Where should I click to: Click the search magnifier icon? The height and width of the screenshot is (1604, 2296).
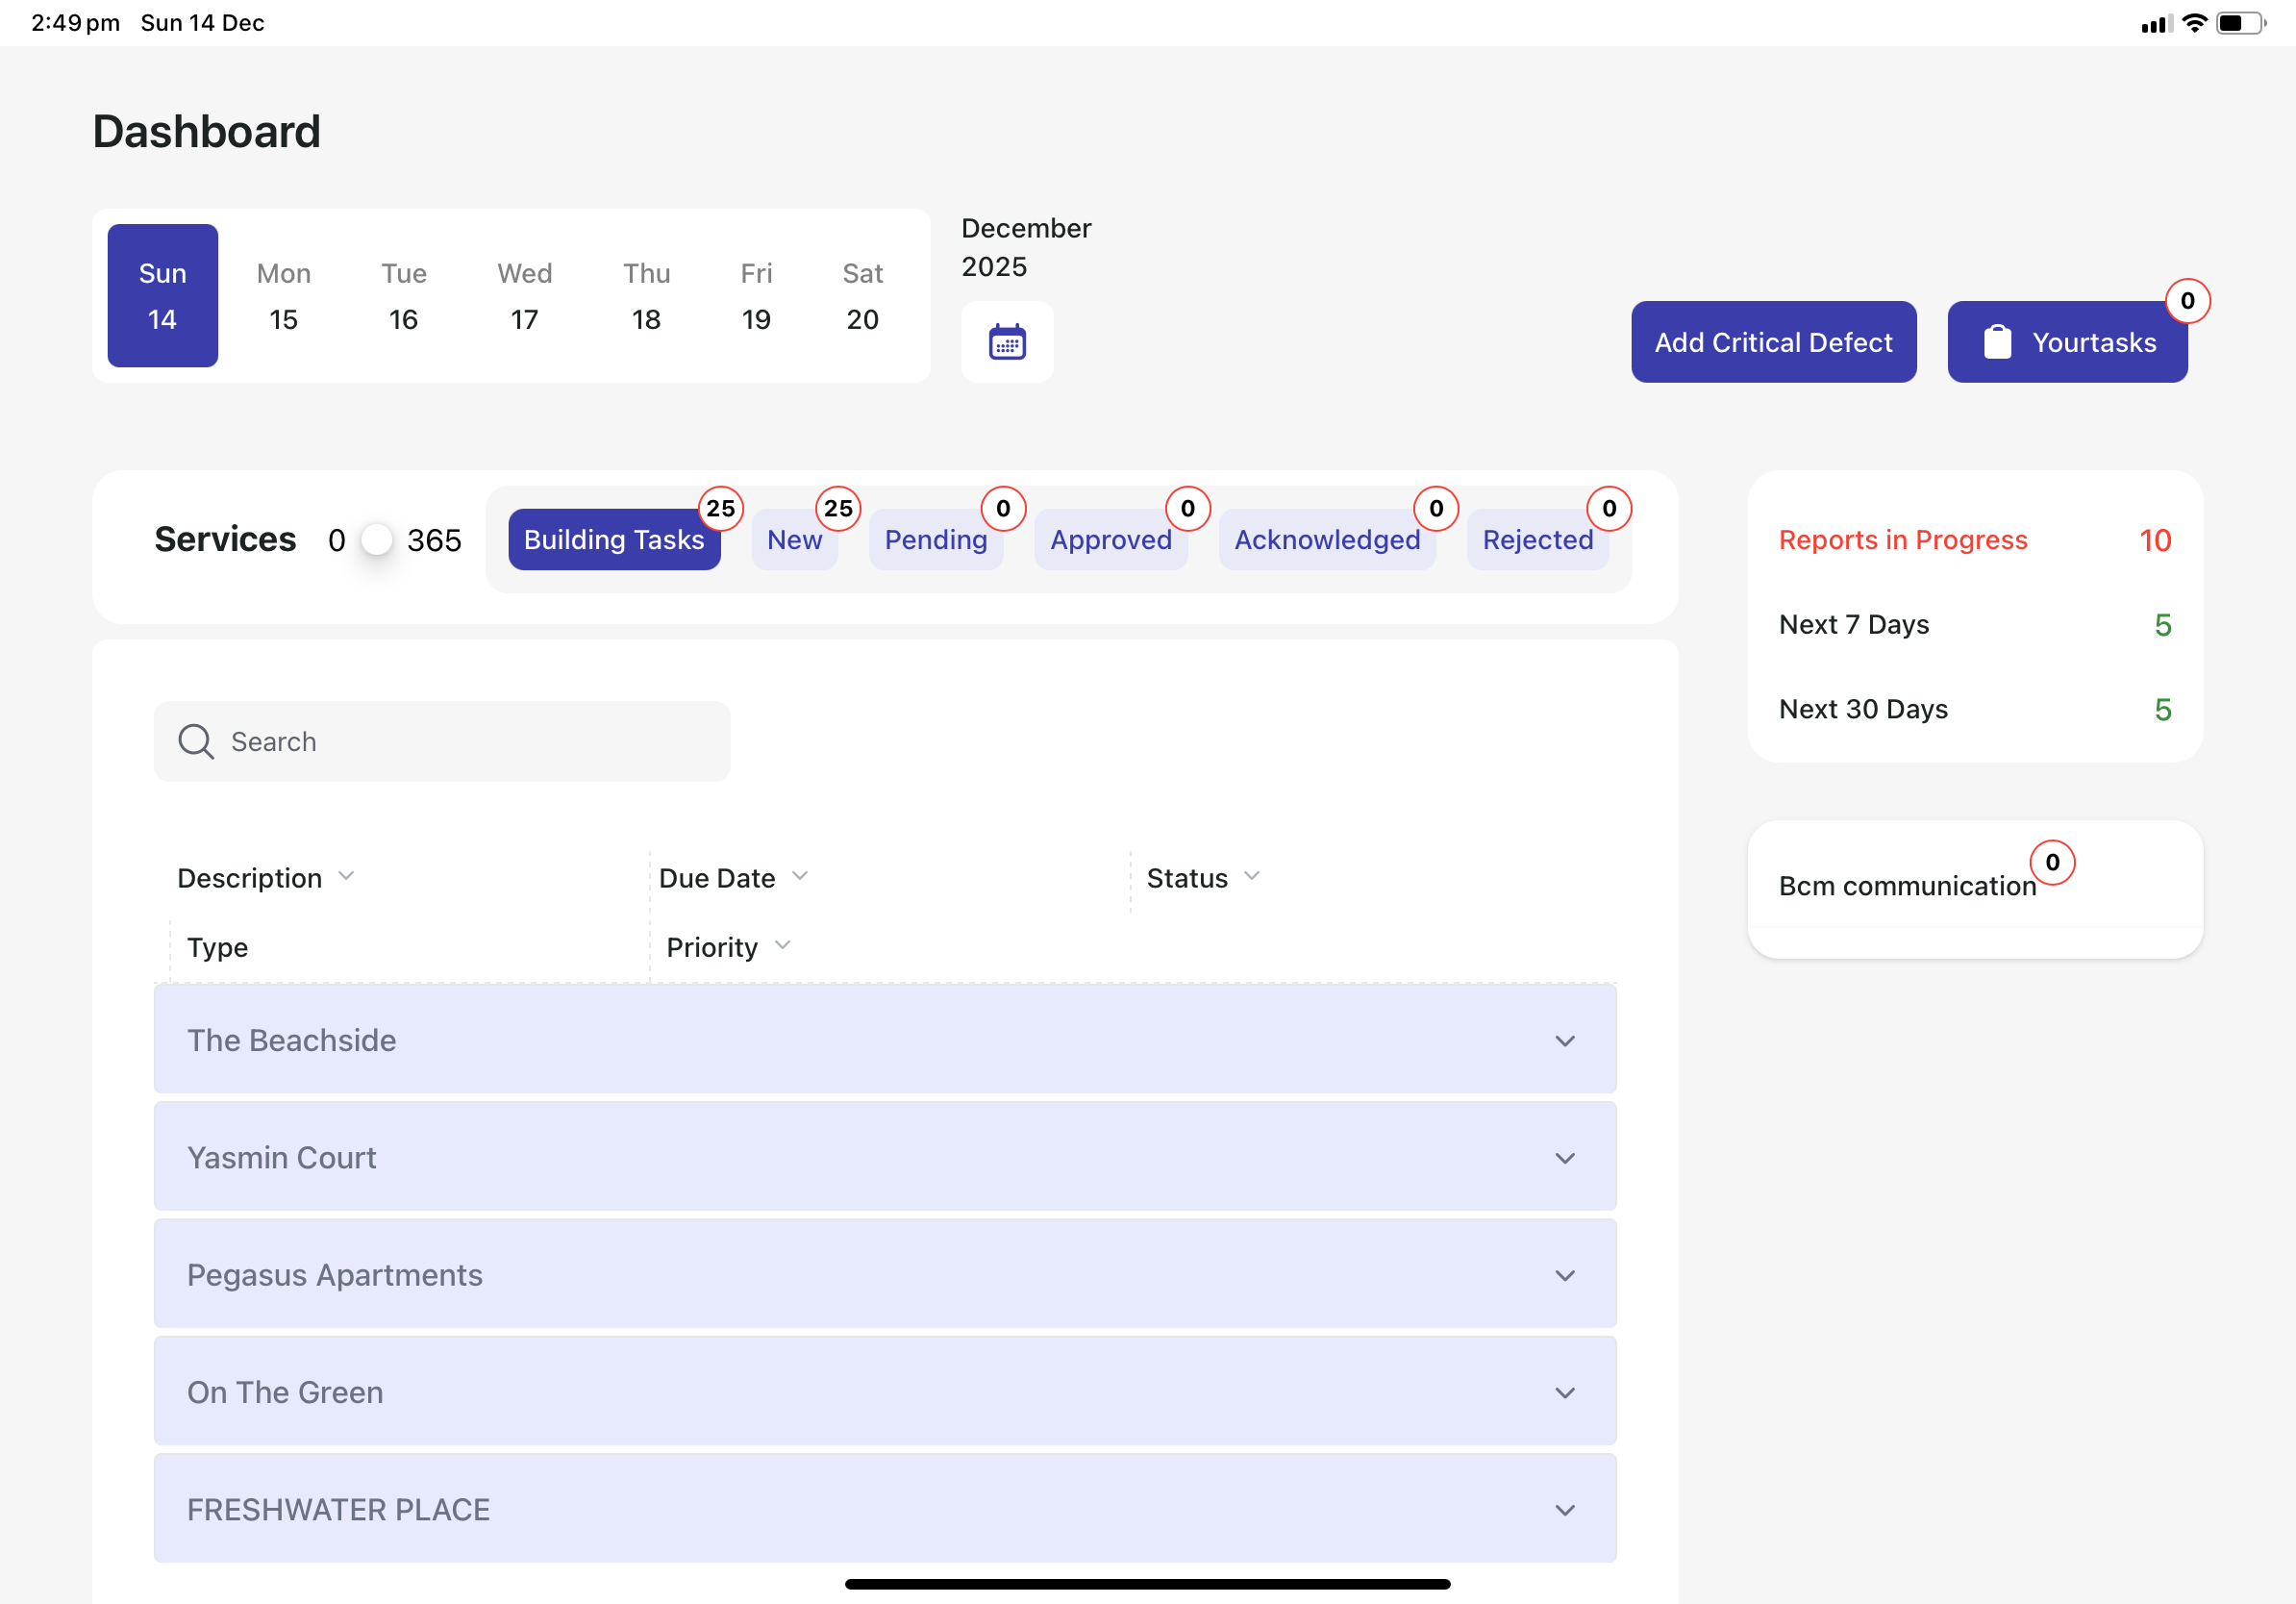coord(195,741)
